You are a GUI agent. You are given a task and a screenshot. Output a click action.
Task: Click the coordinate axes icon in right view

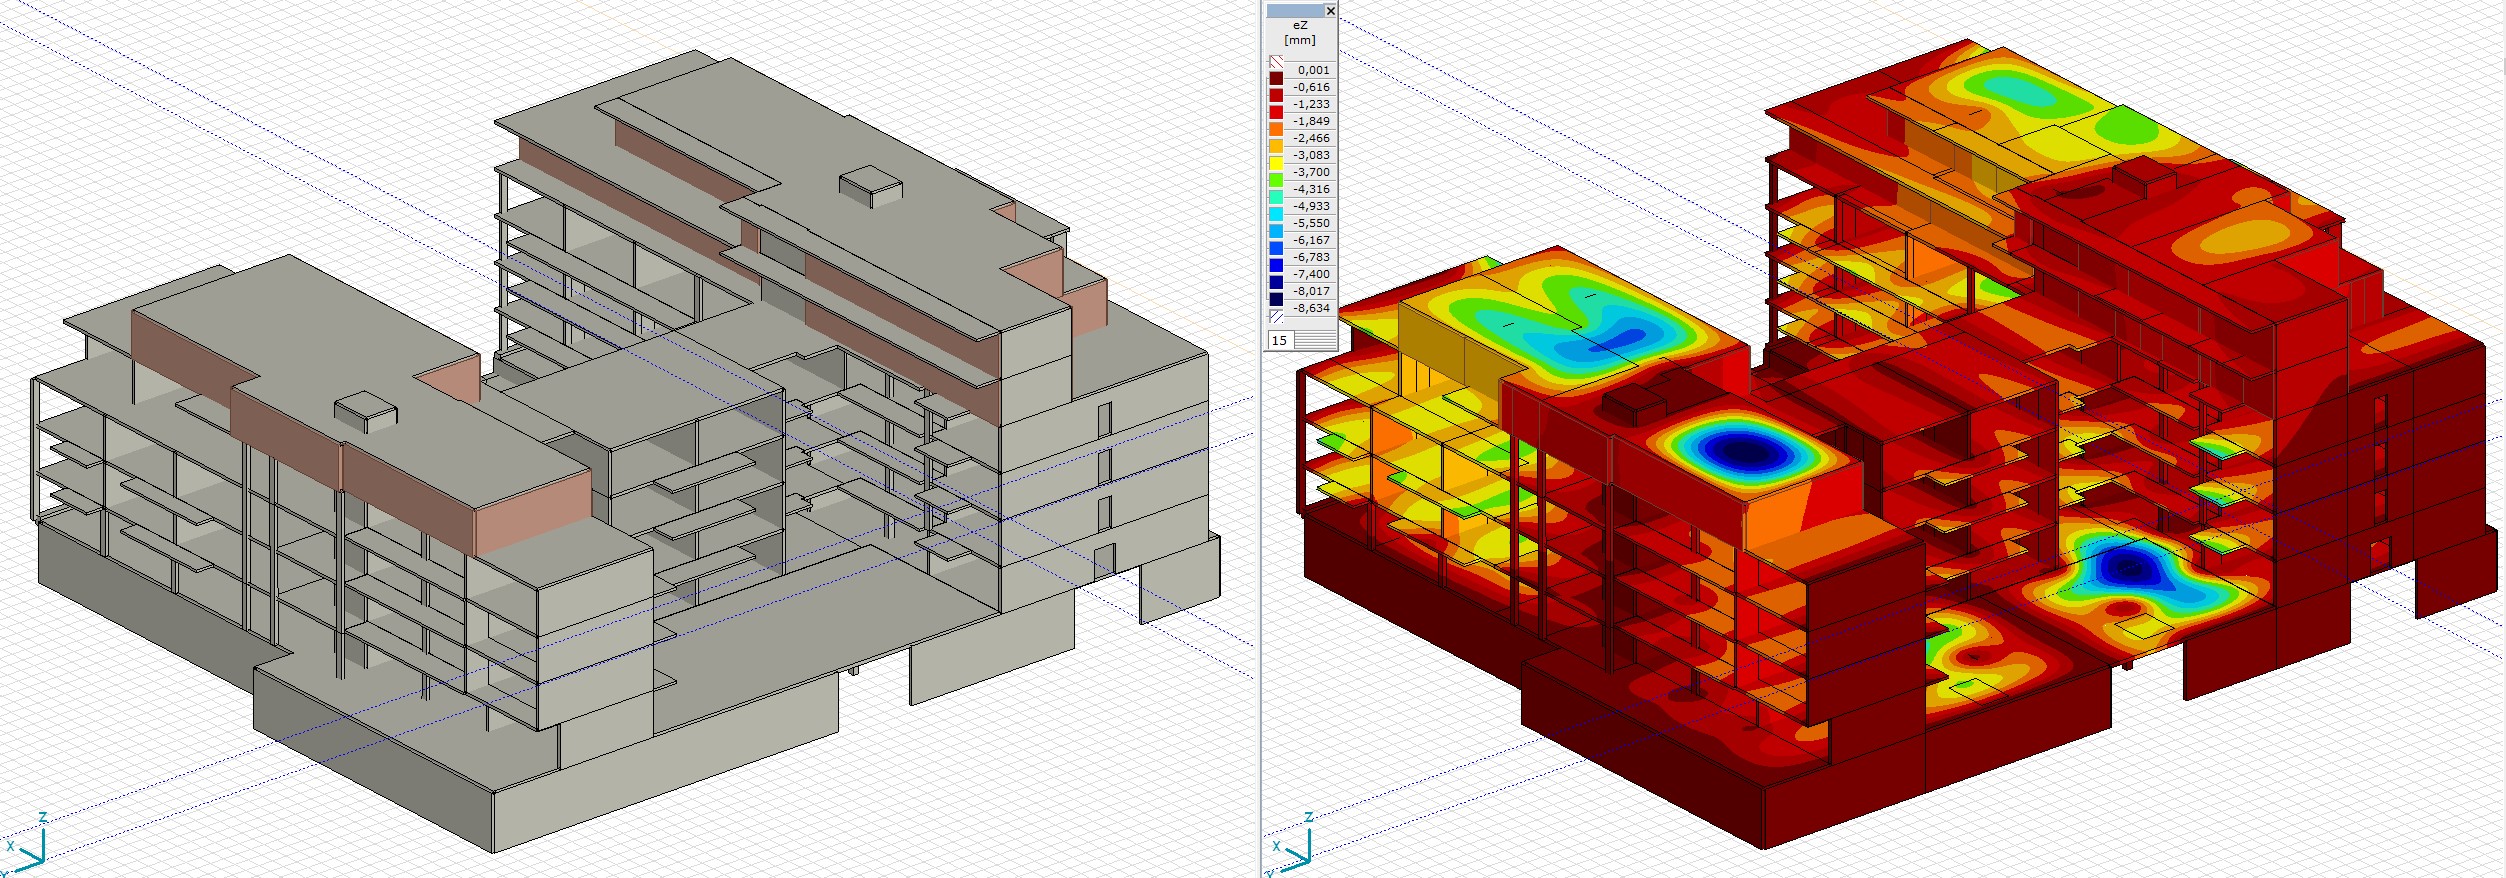[1292, 846]
